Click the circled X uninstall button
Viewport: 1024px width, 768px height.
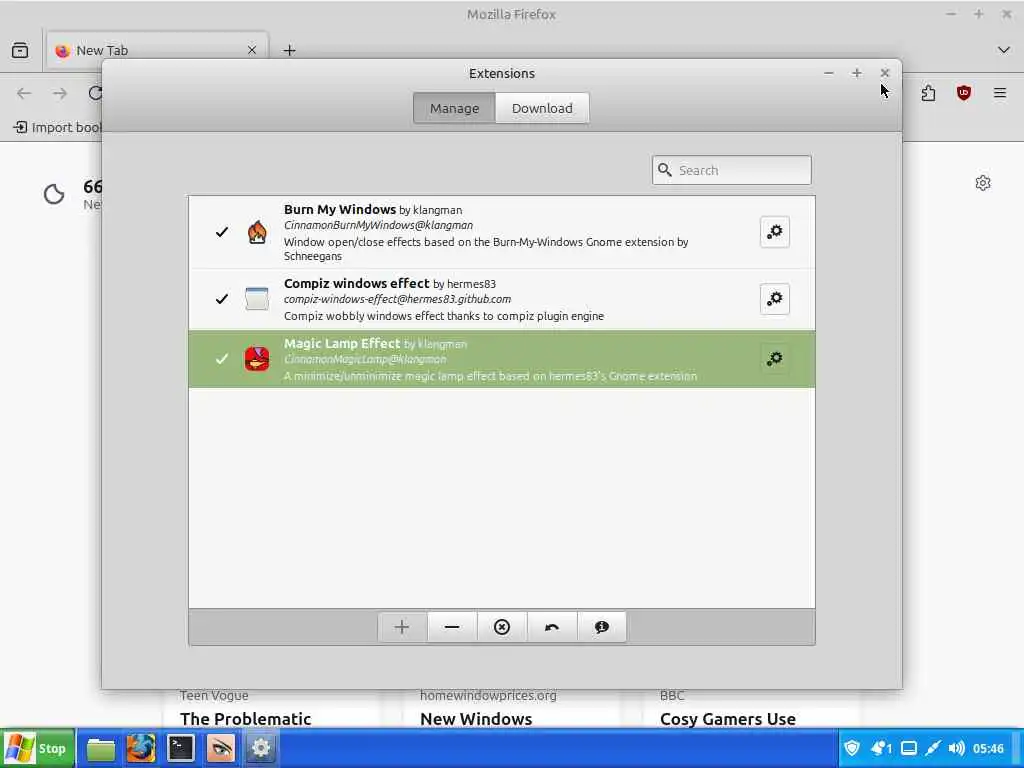pos(502,627)
